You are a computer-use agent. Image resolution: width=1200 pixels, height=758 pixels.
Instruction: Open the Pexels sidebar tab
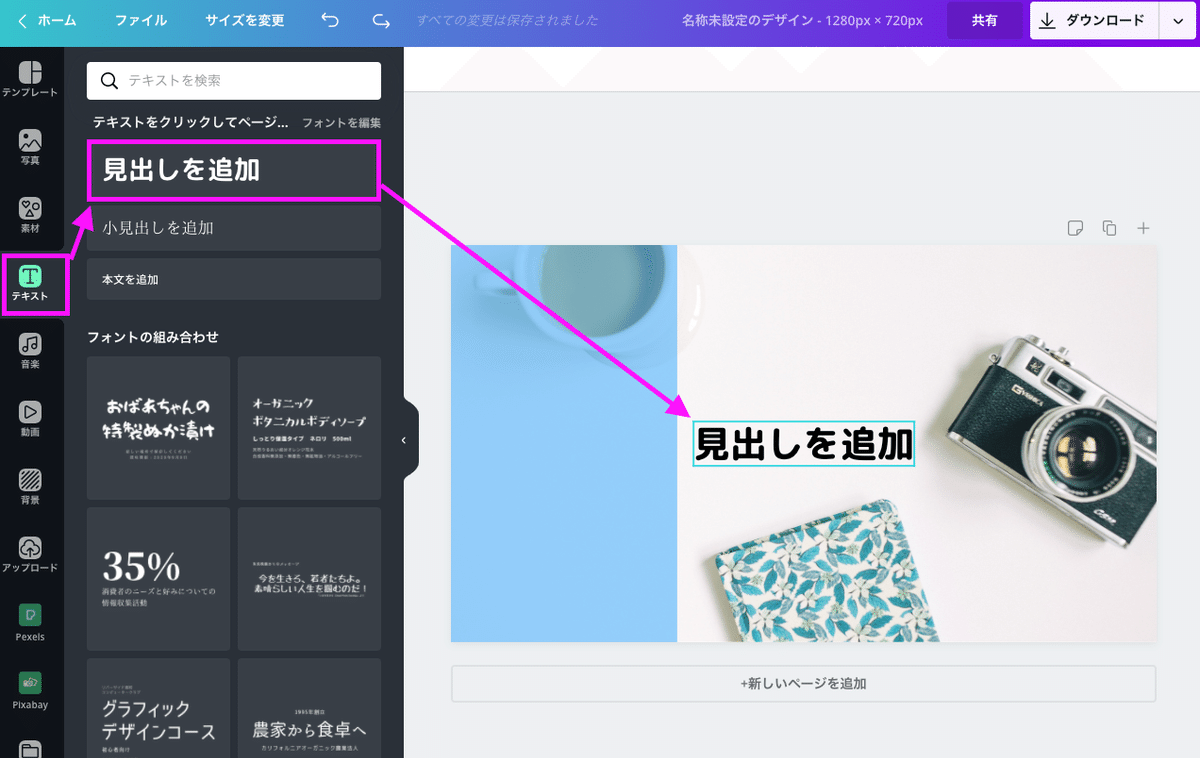[30, 624]
